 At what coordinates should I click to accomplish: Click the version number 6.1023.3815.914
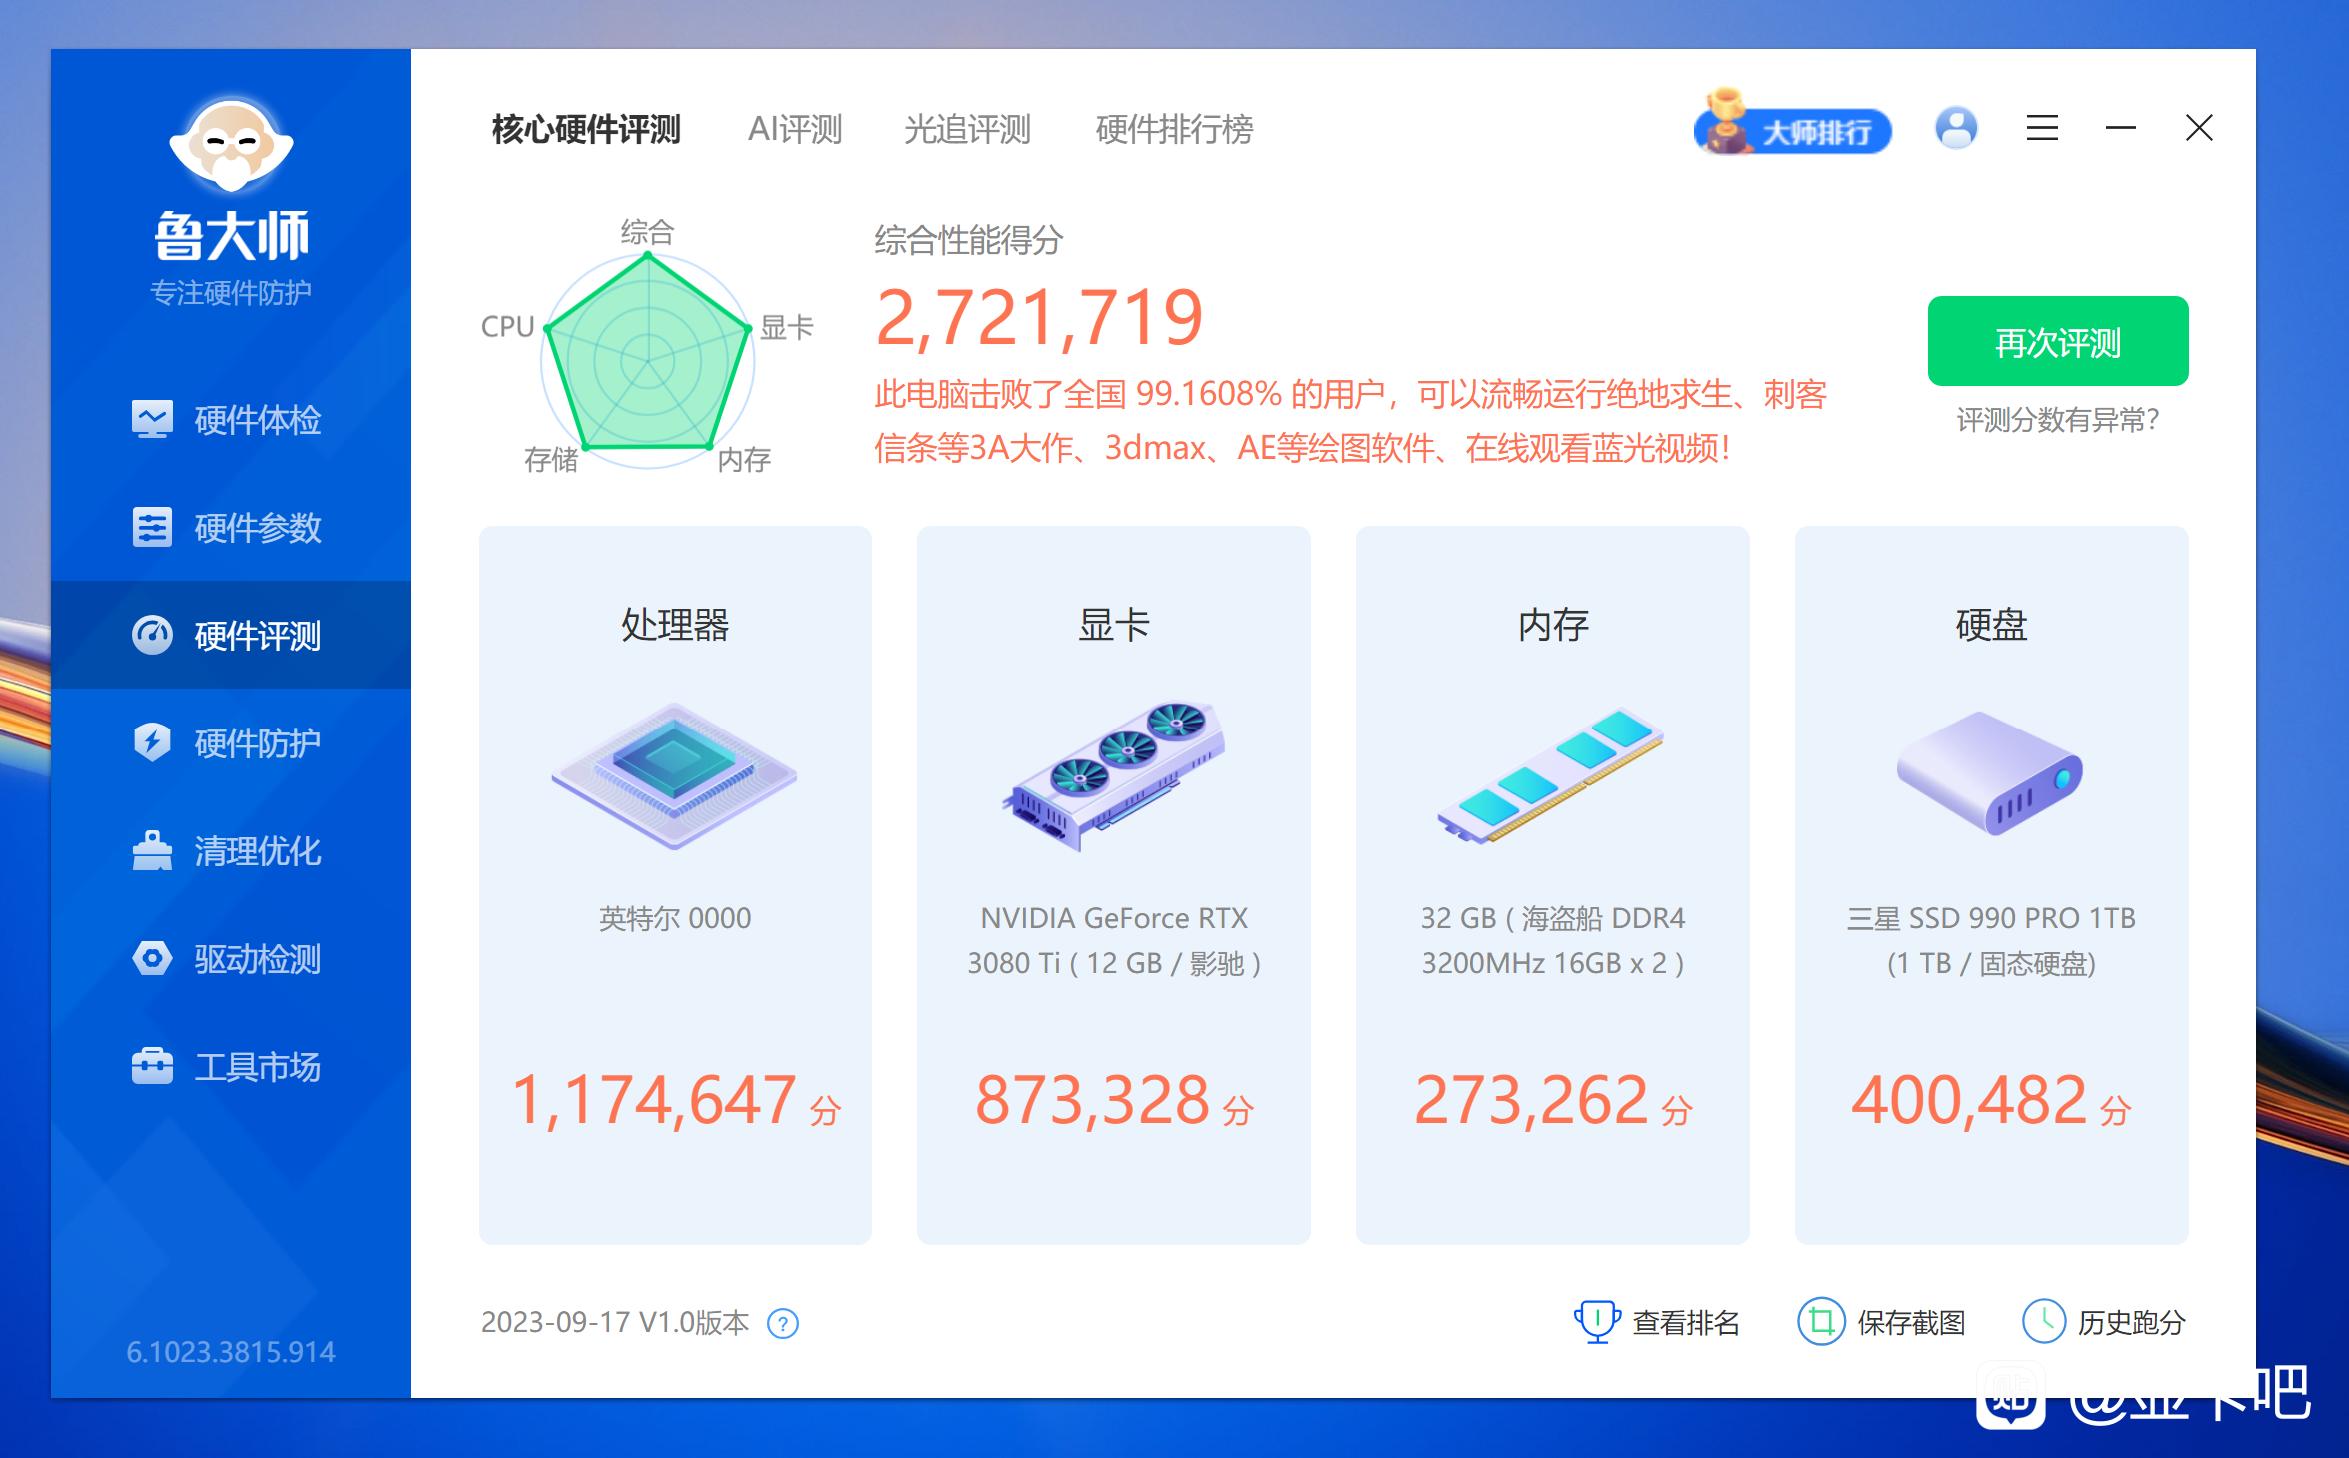[x=231, y=1352]
